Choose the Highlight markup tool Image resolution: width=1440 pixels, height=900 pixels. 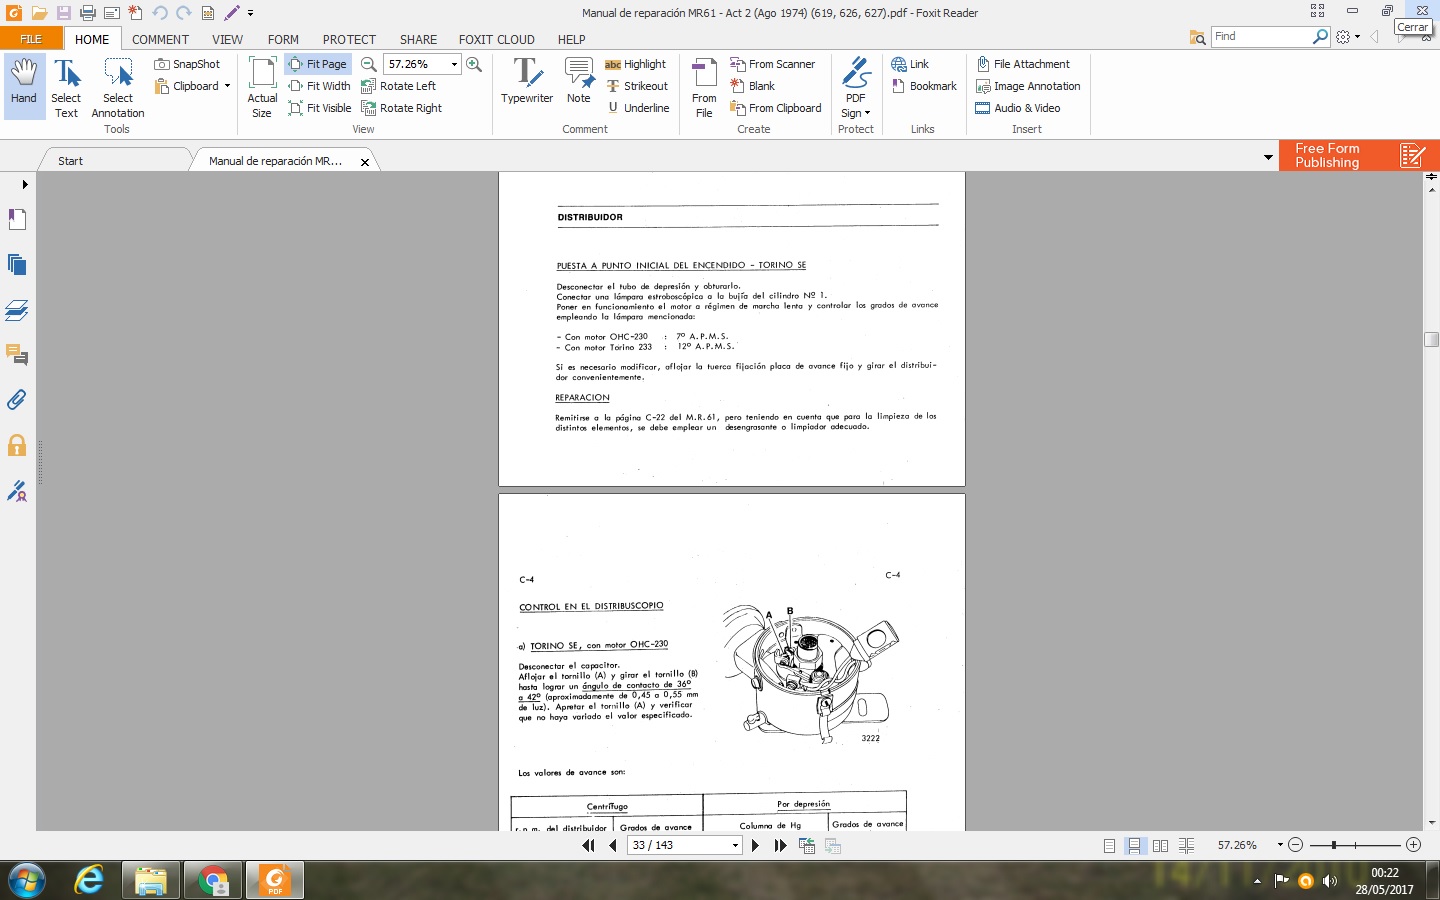(636, 64)
